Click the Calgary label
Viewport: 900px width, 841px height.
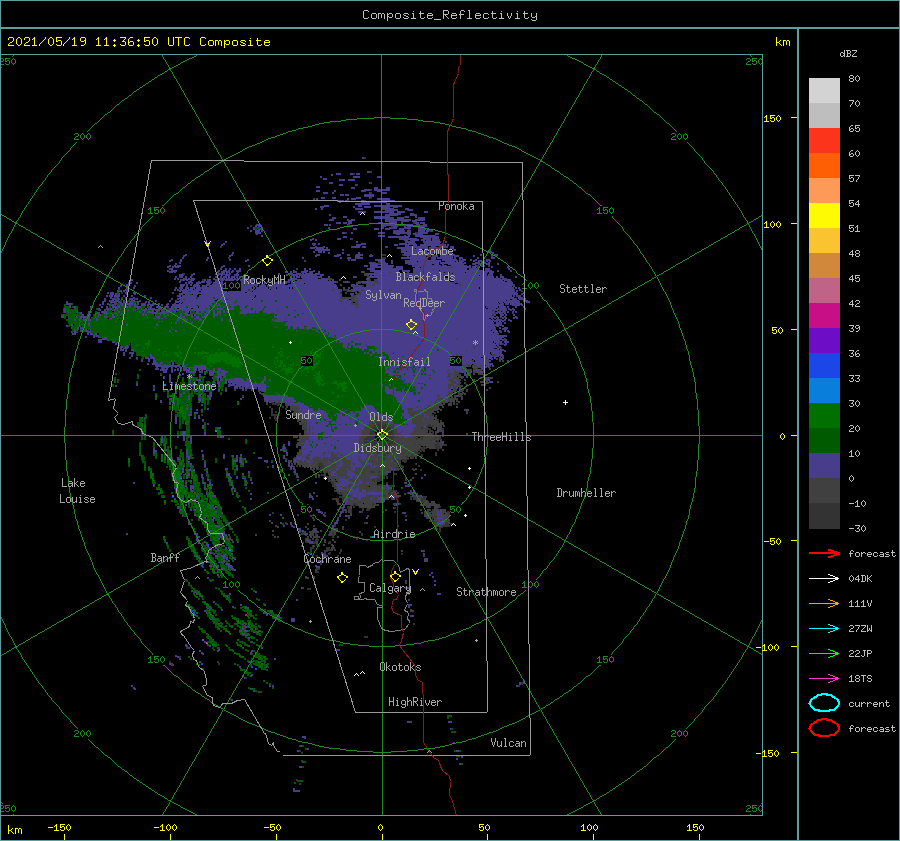(x=390, y=588)
